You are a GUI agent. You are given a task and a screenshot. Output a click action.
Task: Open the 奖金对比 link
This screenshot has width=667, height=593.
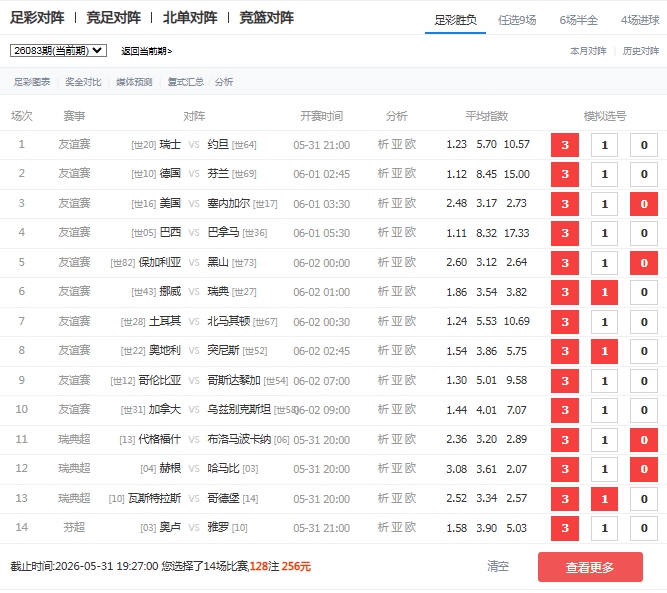(83, 82)
